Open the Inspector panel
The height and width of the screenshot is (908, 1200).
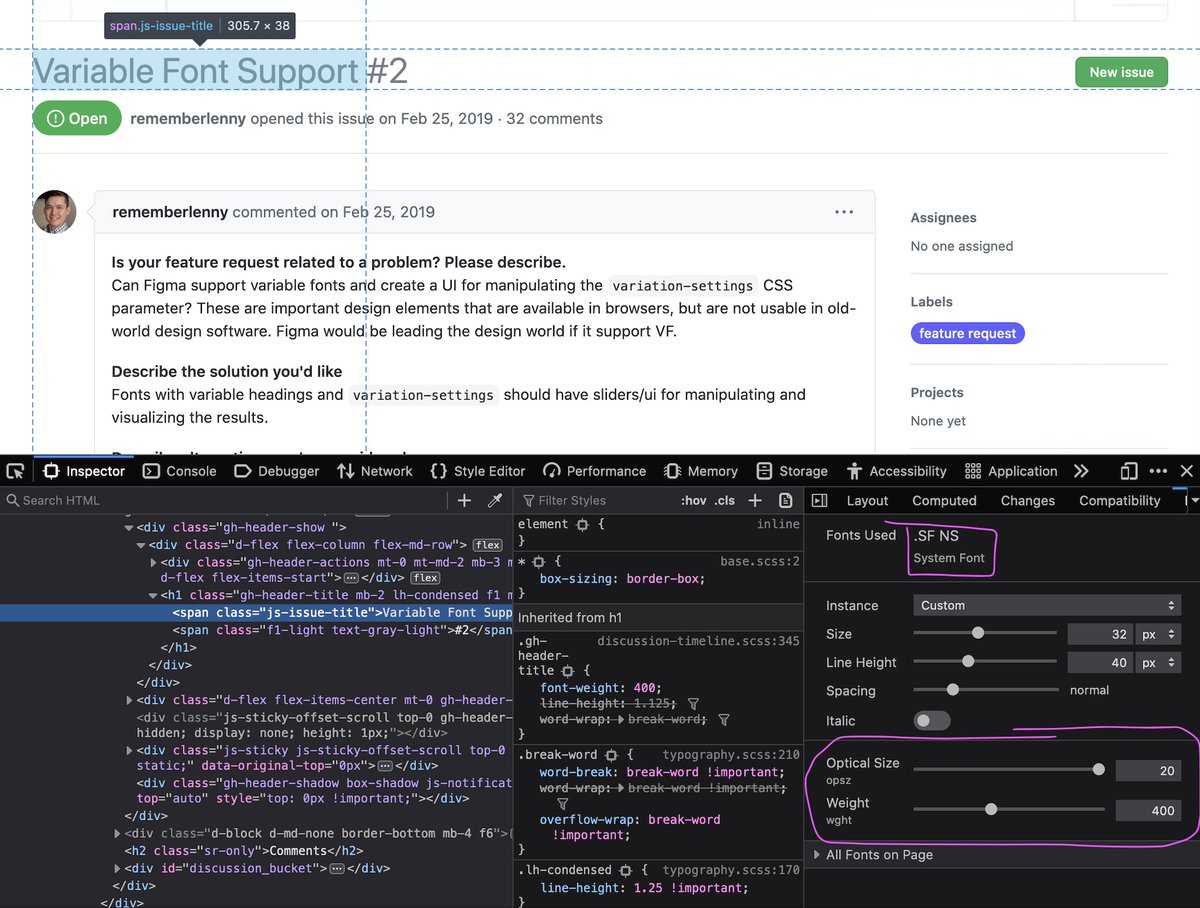click(x=84, y=471)
